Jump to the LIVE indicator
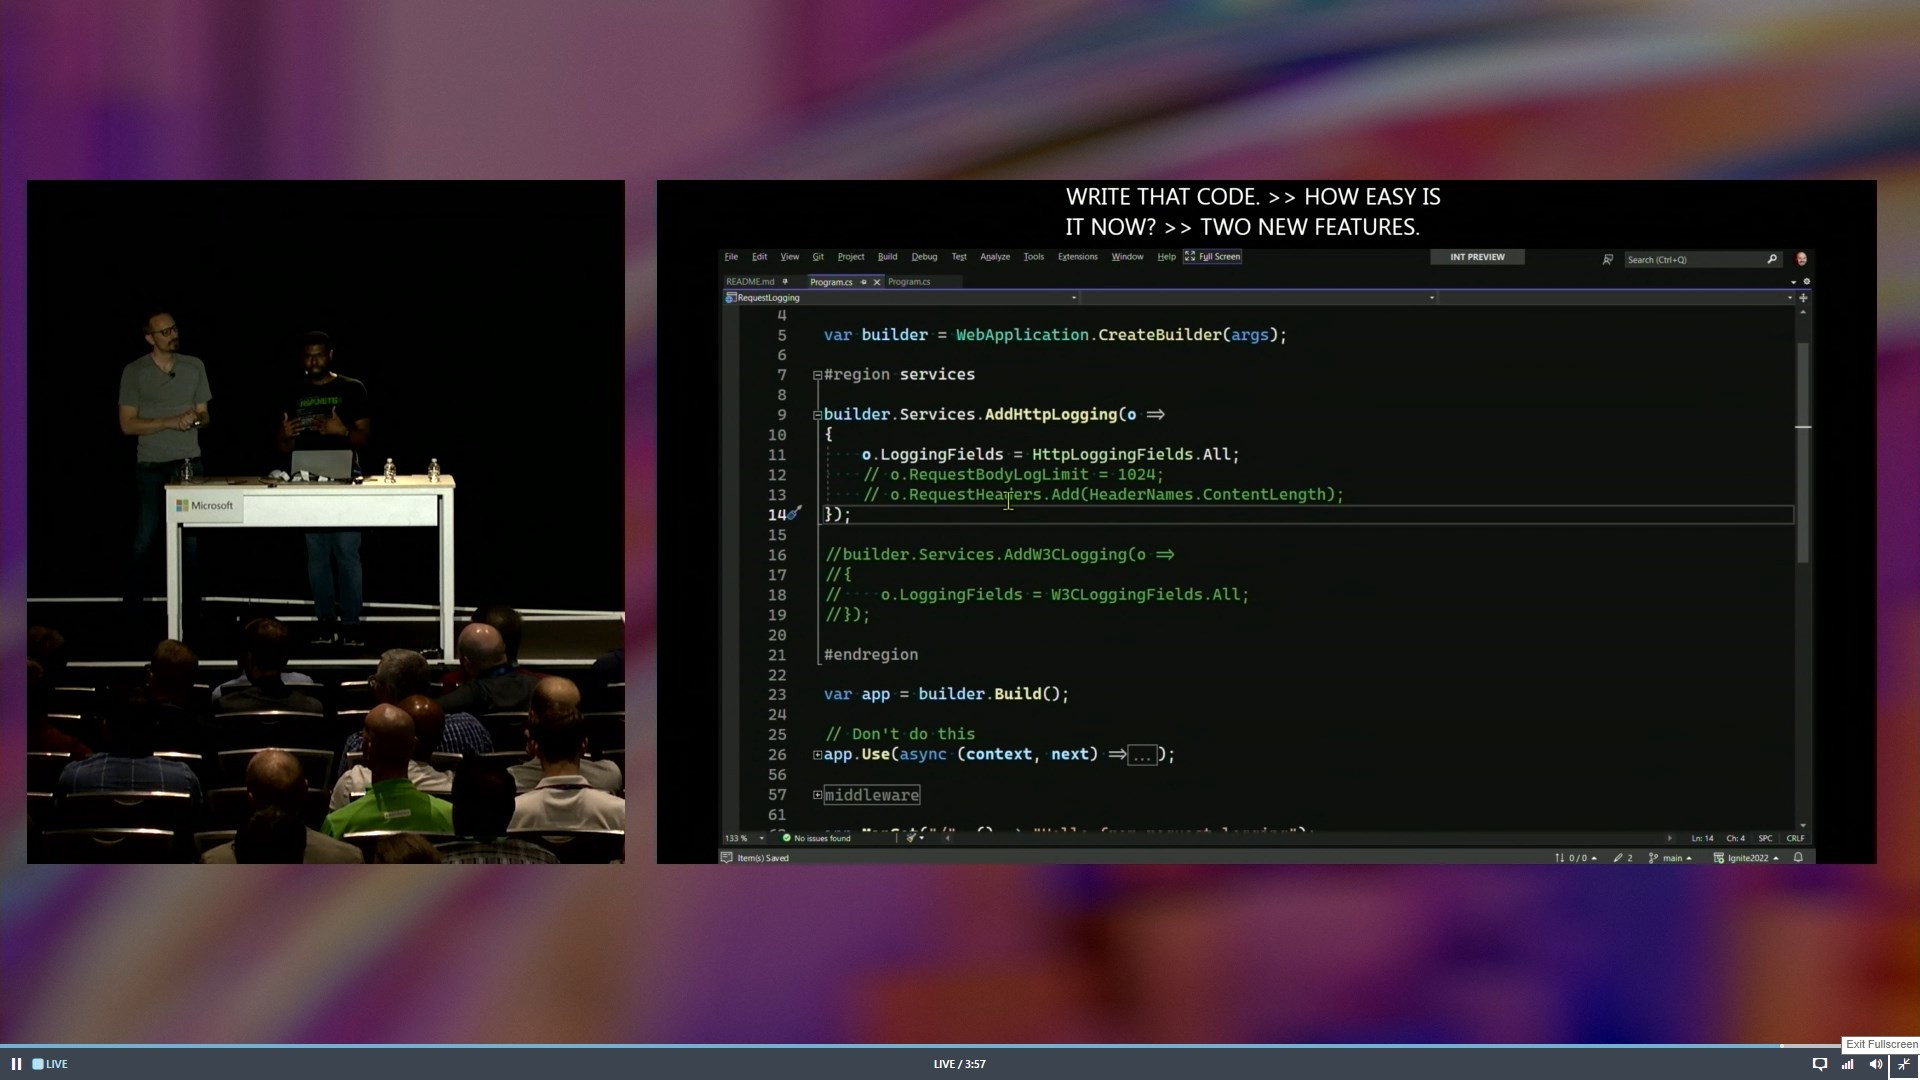The width and height of the screenshot is (1920, 1080). coord(50,1064)
